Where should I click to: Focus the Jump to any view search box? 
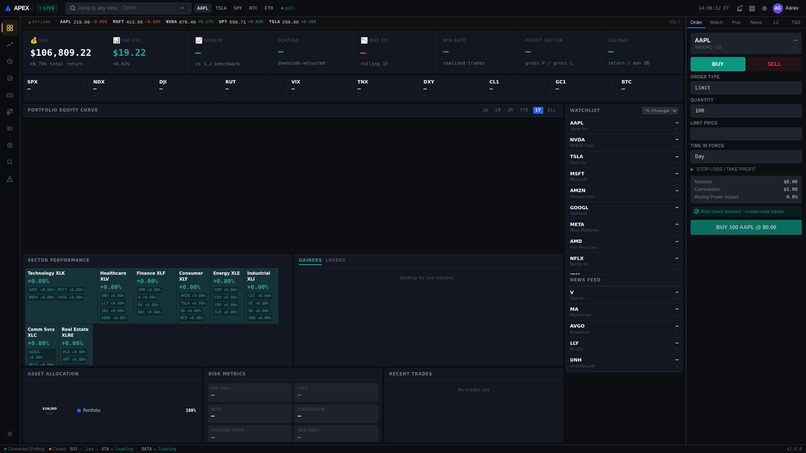click(128, 8)
